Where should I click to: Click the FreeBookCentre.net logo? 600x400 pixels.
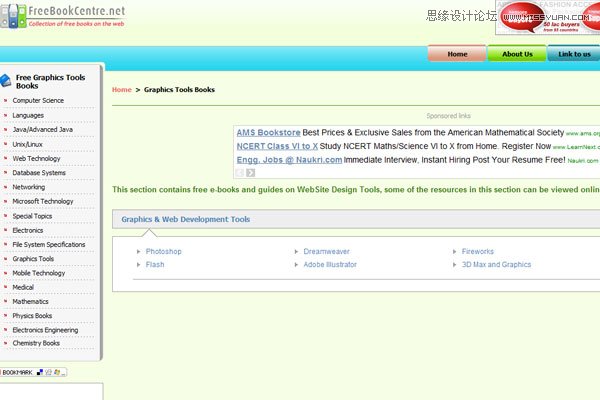click(x=63, y=16)
